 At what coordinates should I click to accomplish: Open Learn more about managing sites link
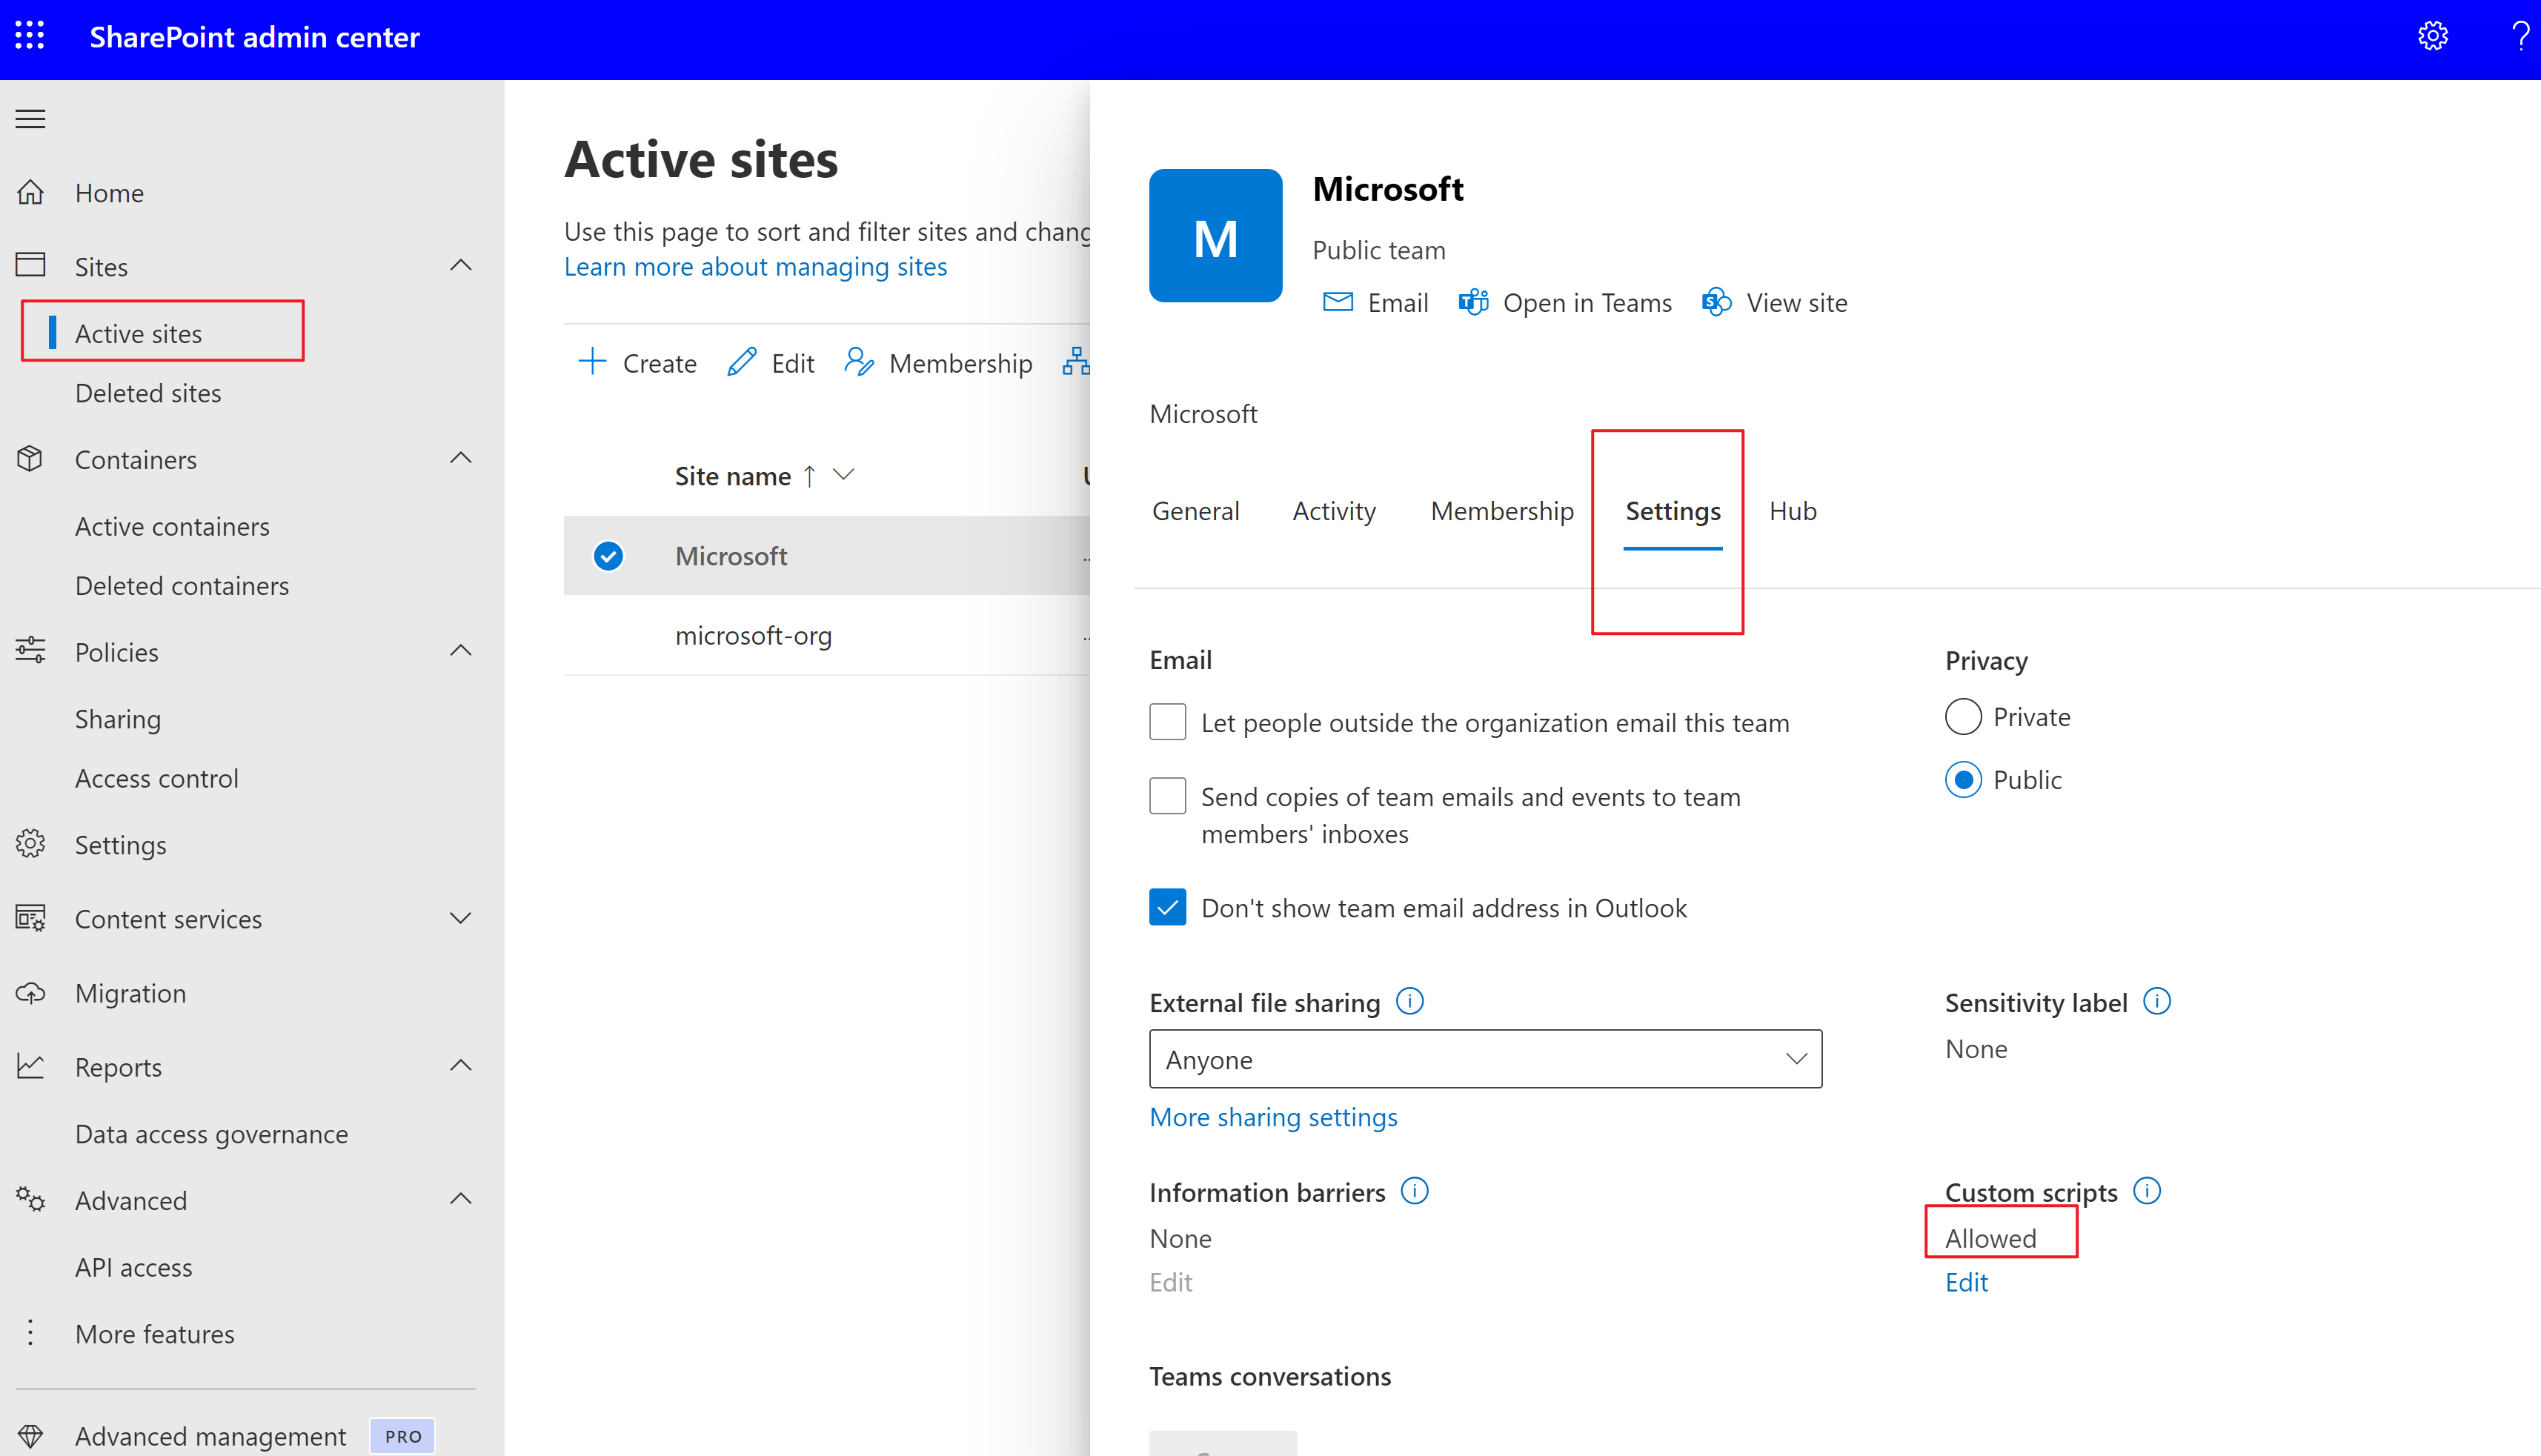pos(755,266)
